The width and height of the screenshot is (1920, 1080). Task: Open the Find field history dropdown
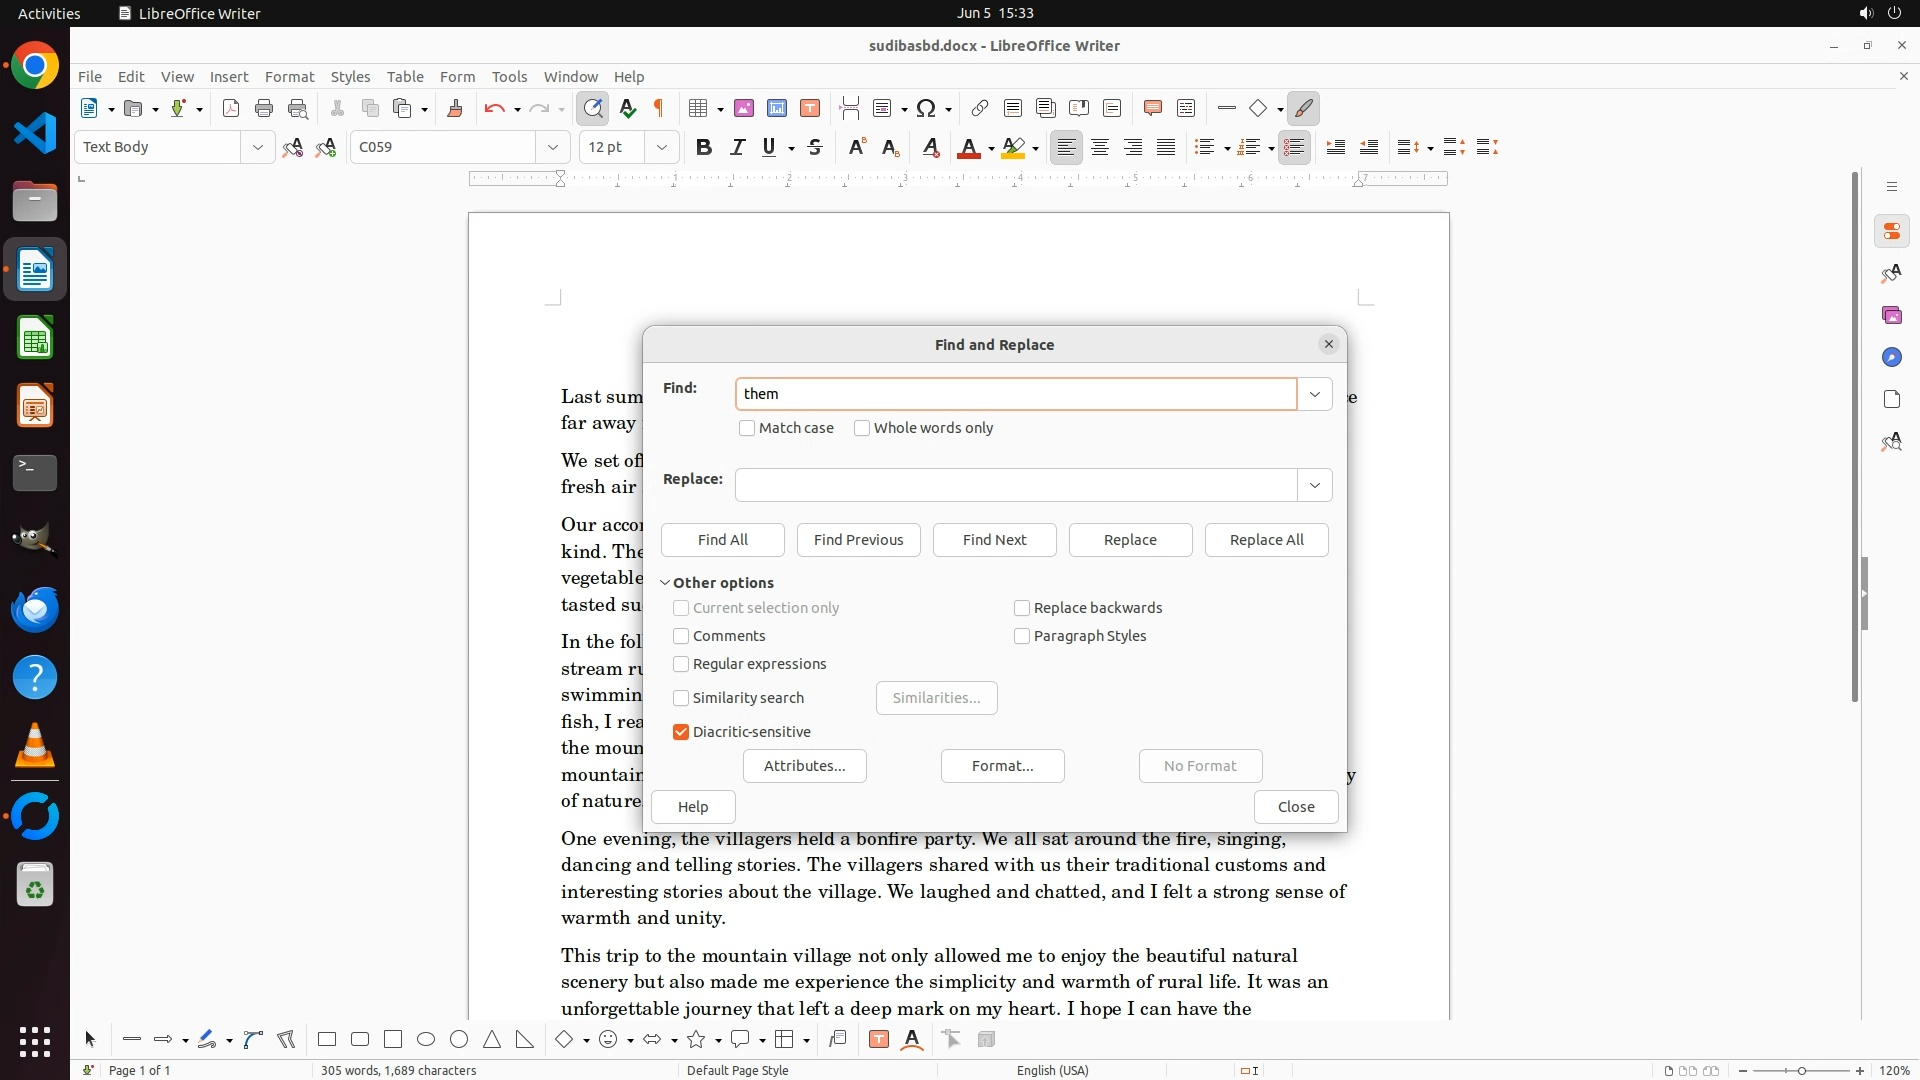click(x=1314, y=394)
